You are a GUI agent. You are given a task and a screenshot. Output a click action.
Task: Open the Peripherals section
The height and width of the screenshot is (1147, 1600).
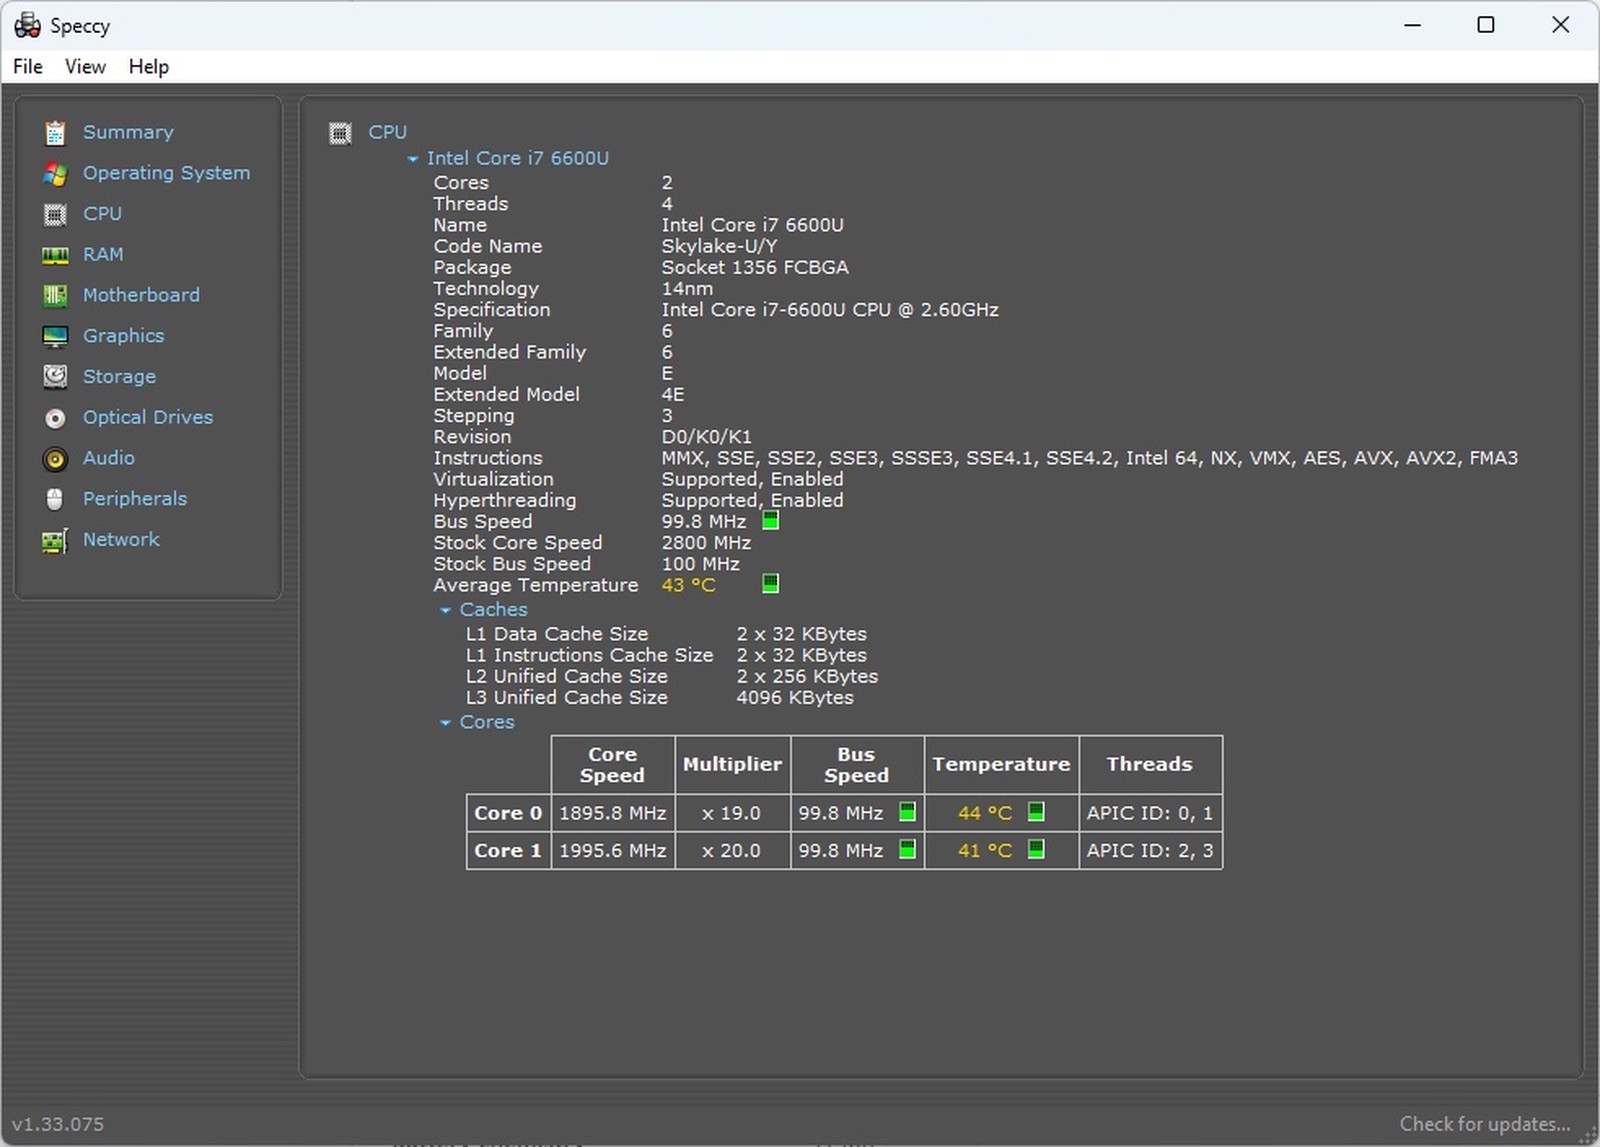135,499
